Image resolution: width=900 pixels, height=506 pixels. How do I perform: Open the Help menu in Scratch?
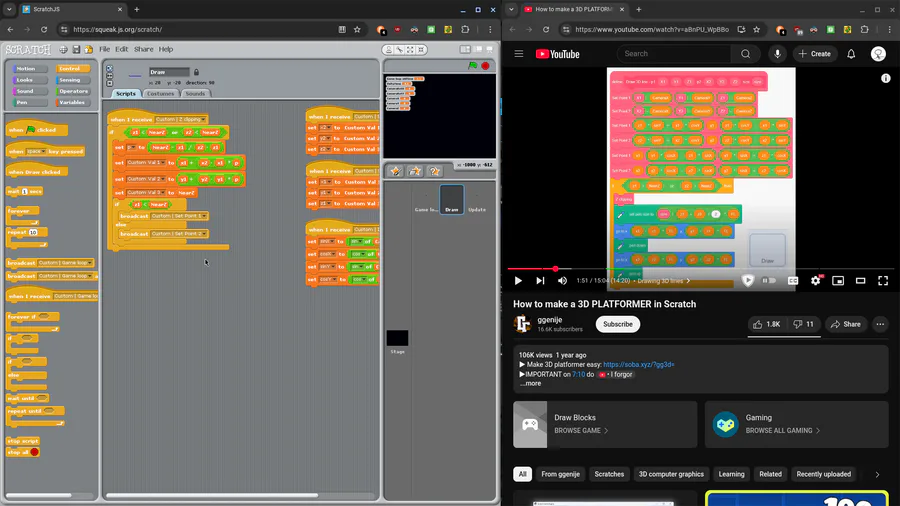click(x=166, y=49)
